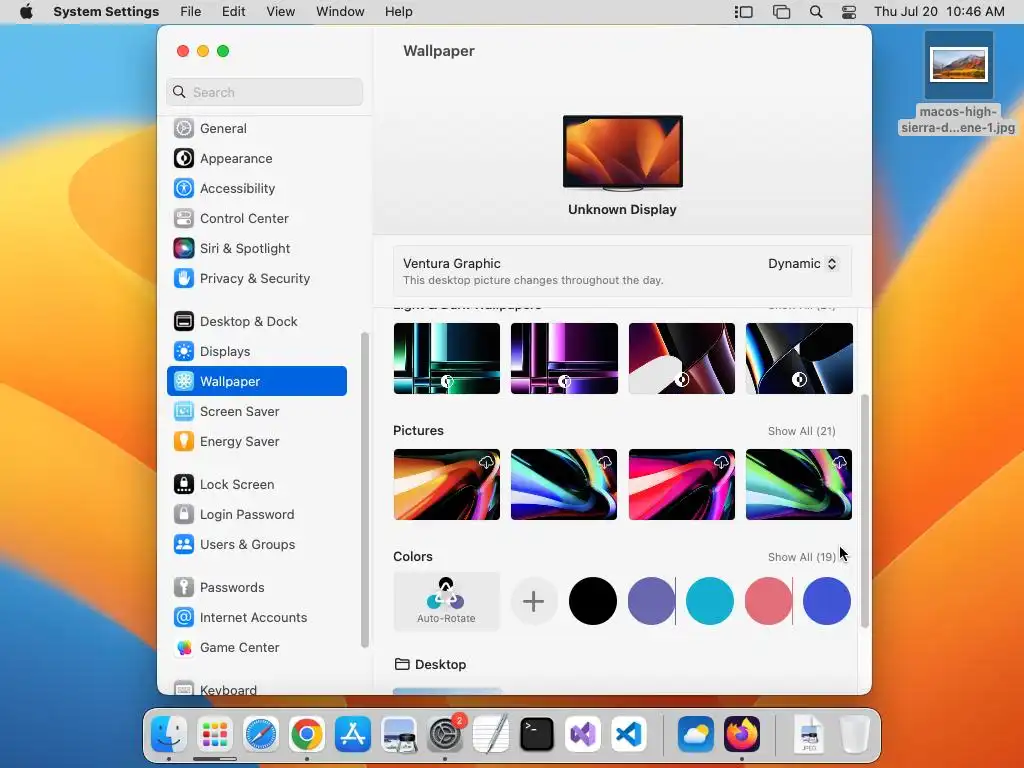Select the teal-green light & dark wallpaper

click(447, 359)
